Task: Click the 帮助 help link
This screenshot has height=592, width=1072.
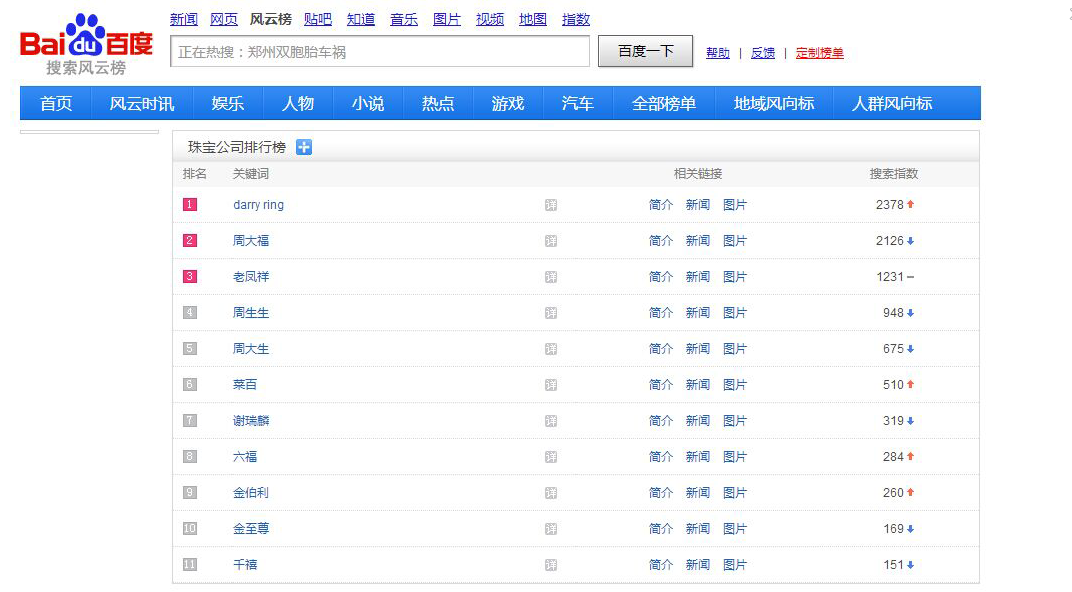Action: pyautogui.click(x=718, y=53)
